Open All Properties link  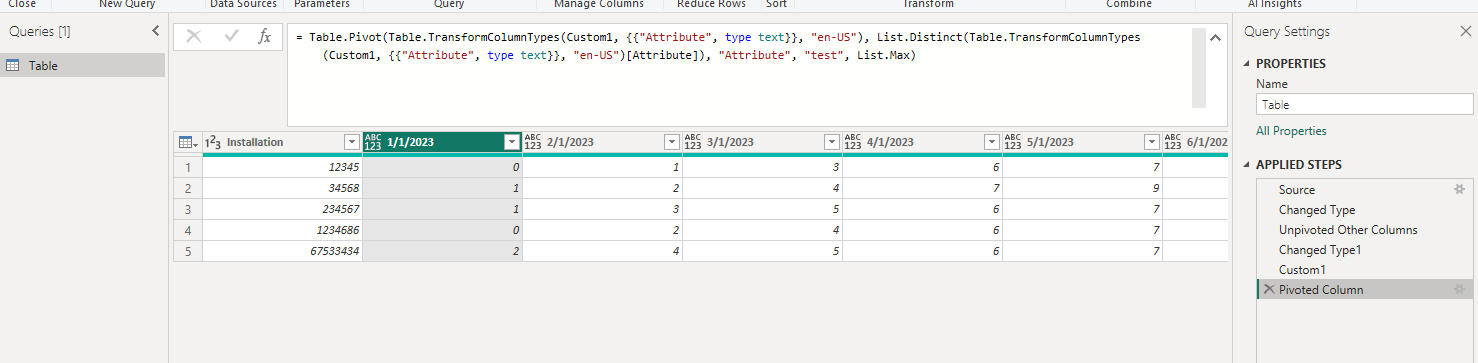(x=1291, y=131)
